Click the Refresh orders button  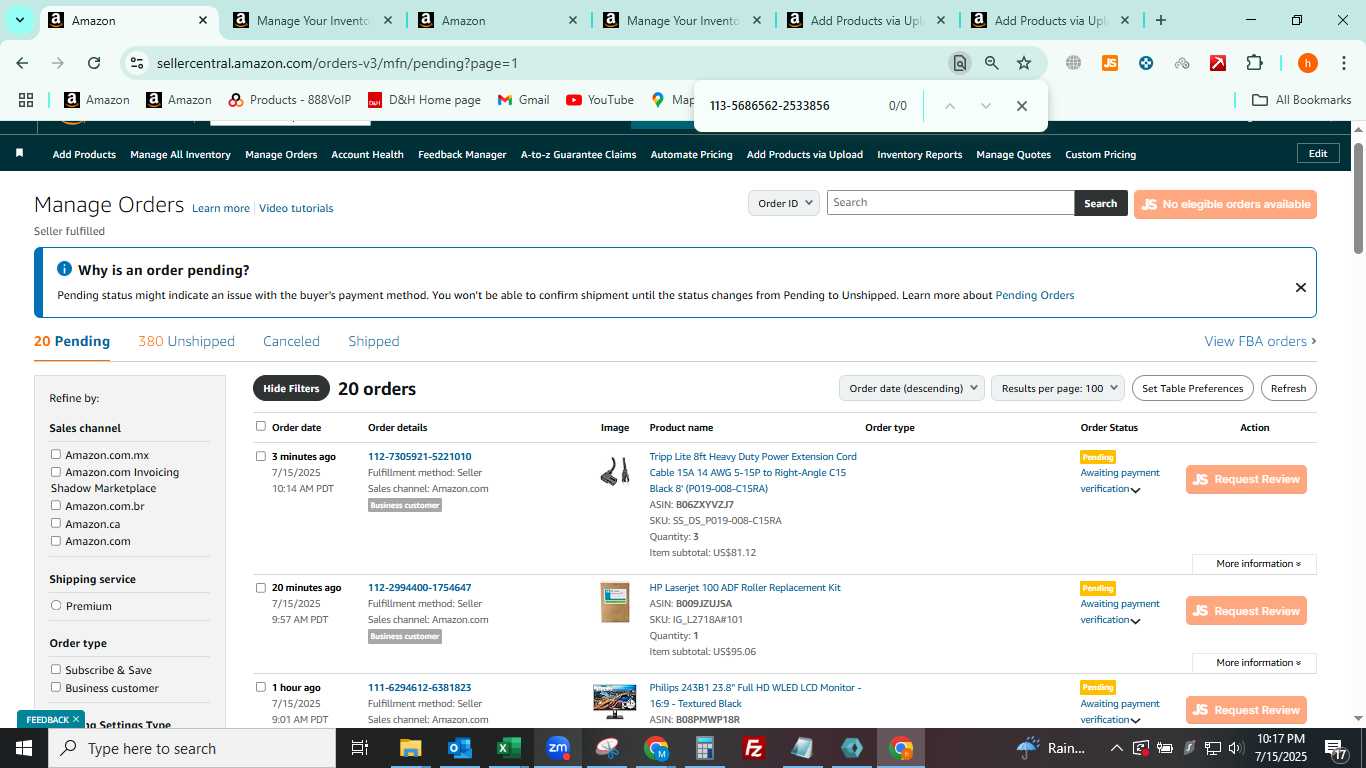click(1288, 388)
